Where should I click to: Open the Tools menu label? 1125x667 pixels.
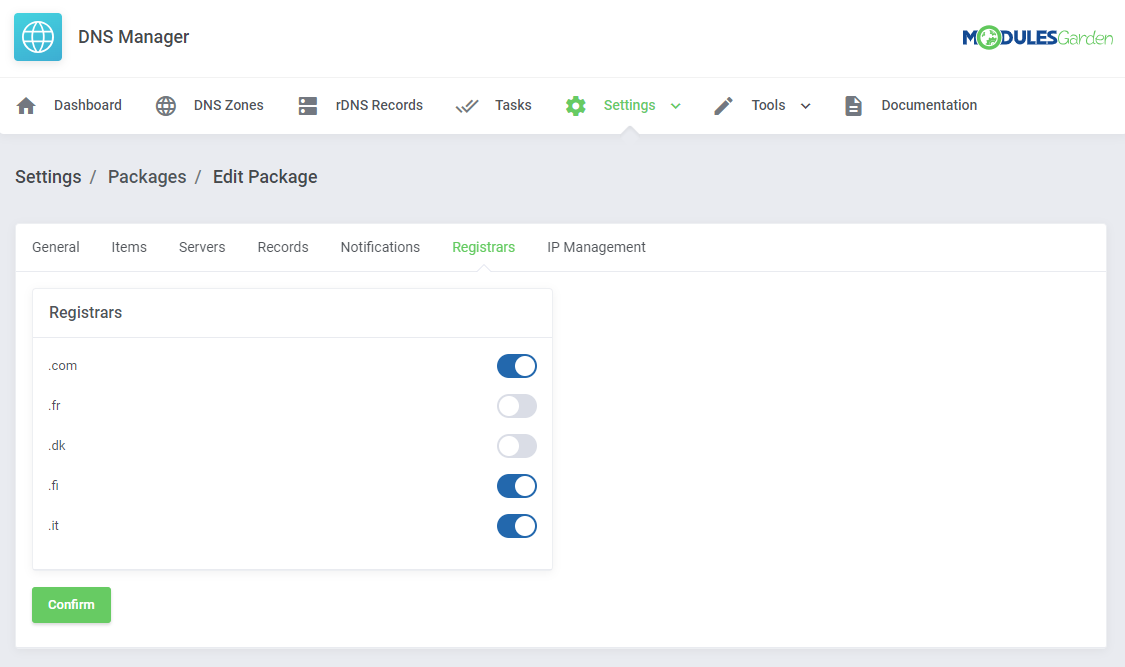(768, 105)
